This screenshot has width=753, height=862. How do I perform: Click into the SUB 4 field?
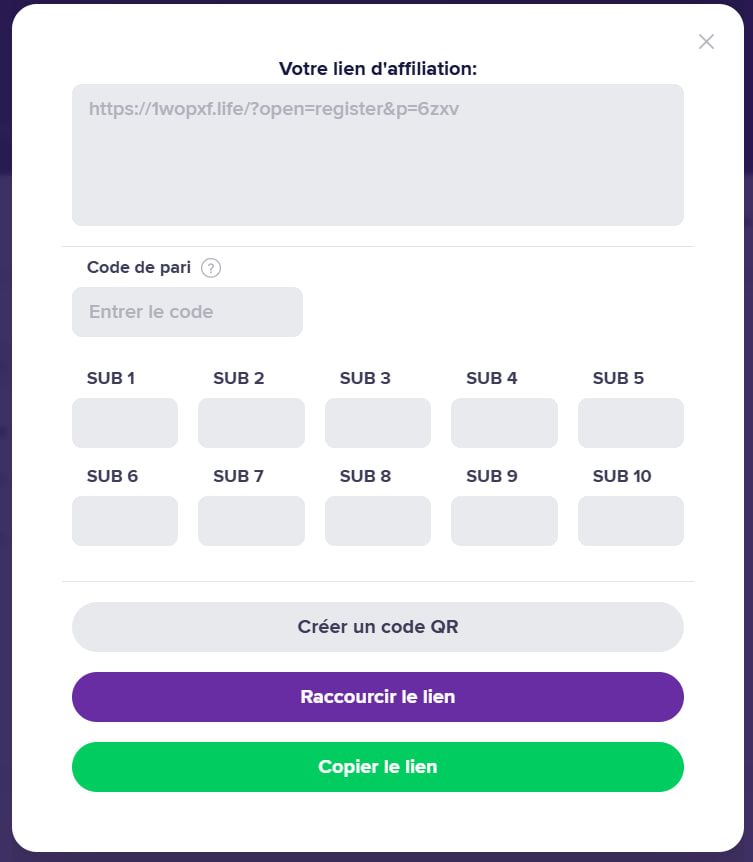504,423
